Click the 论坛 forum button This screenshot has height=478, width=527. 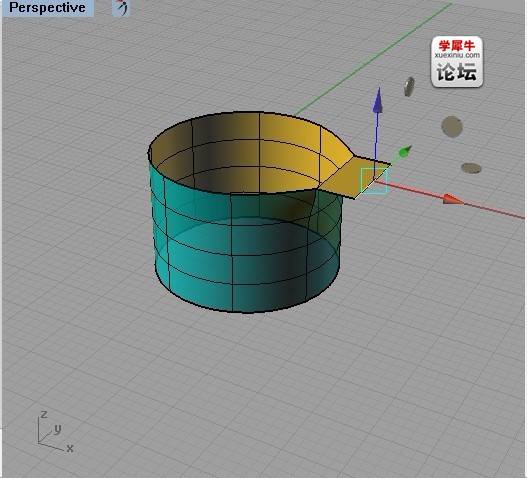(x=457, y=72)
